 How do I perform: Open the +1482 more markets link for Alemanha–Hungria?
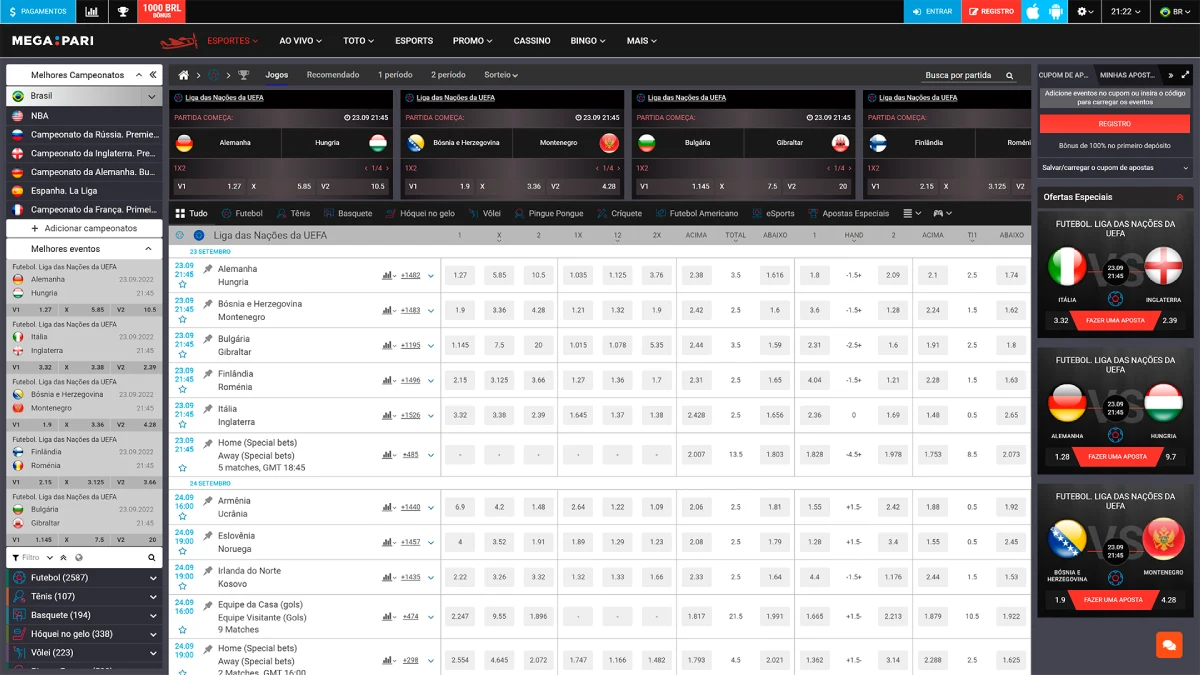tap(411, 275)
